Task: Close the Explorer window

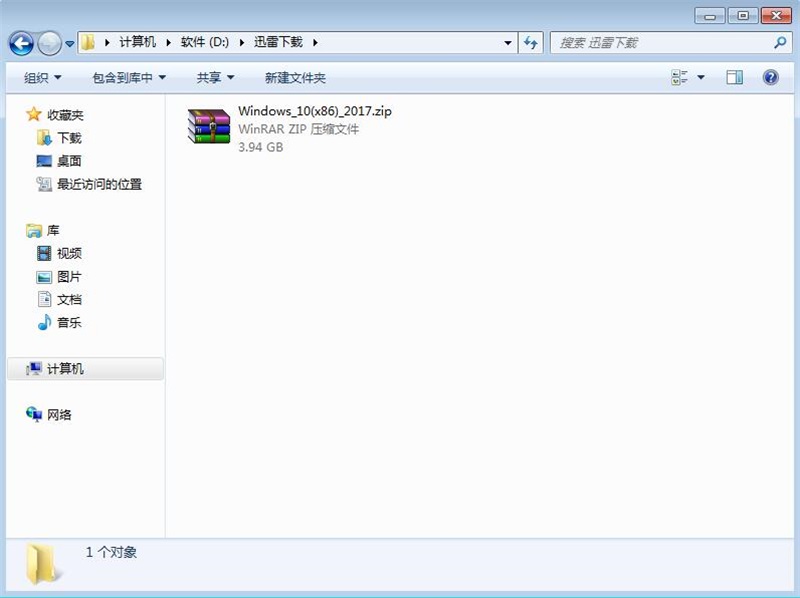Action: 776,15
